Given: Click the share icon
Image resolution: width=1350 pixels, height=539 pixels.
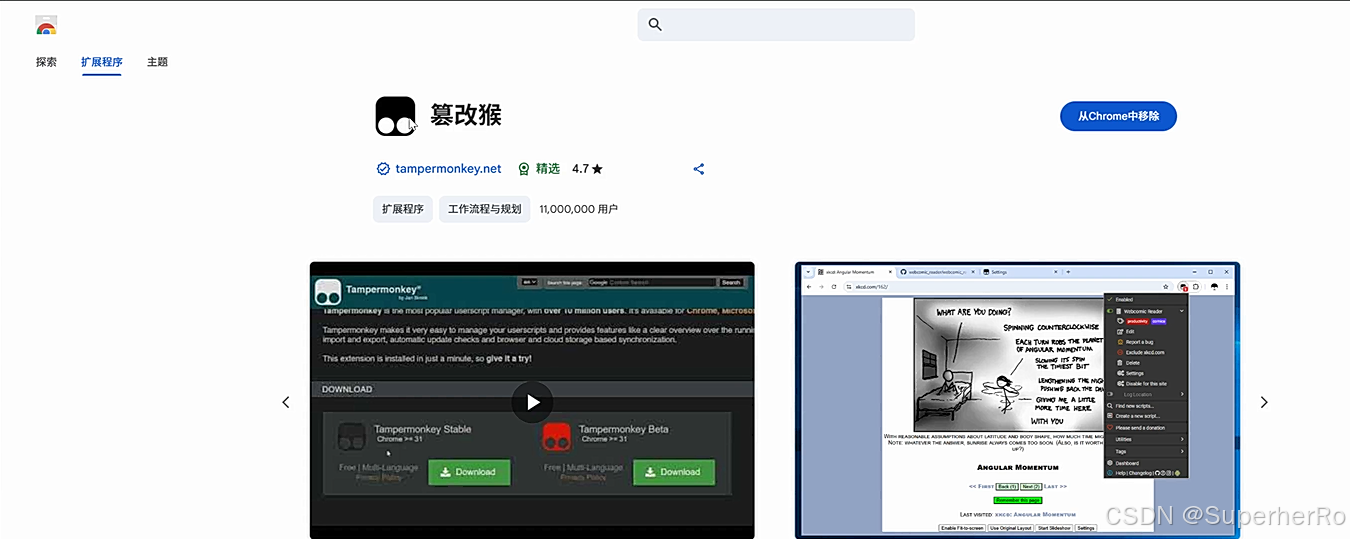Looking at the screenshot, I should tap(699, 169).
